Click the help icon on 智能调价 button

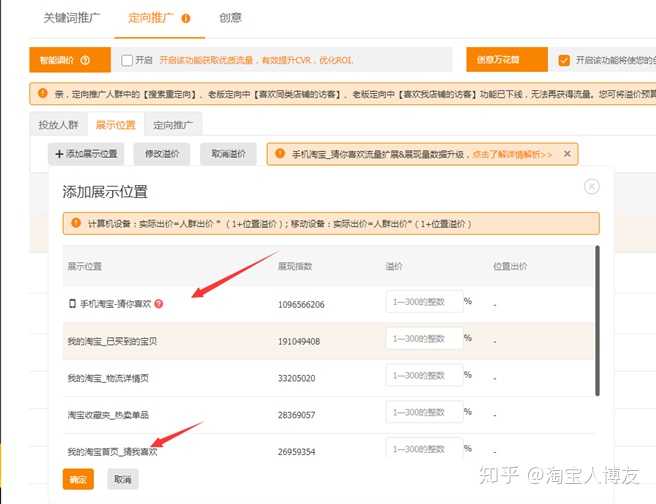pos(85,60)
